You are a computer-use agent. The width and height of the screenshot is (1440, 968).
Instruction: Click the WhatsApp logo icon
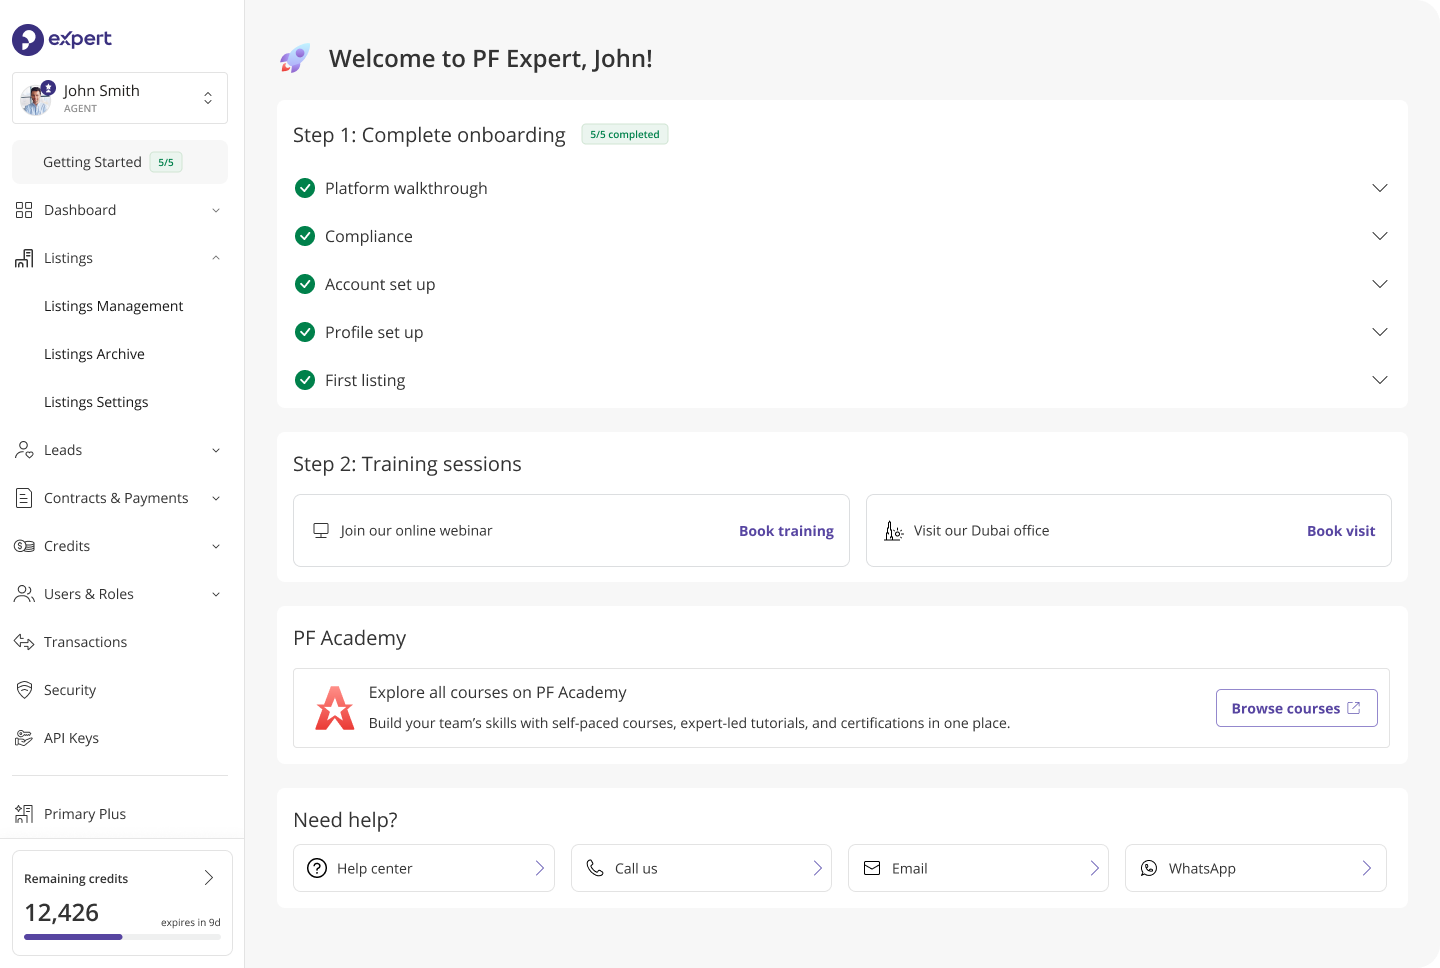(x=1149, y=868)
